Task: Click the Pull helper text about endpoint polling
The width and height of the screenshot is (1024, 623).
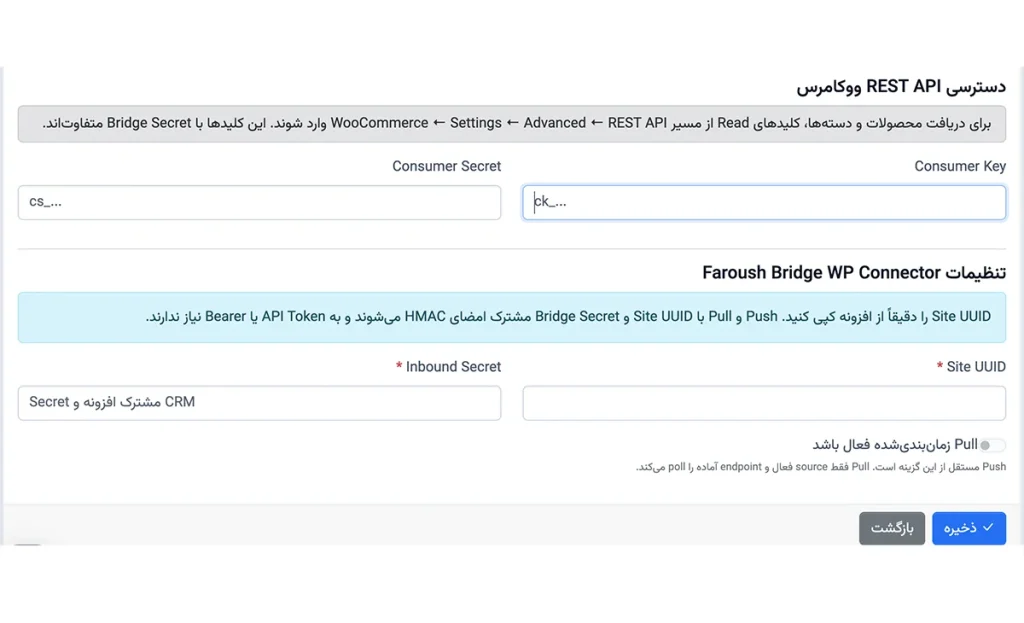Action: point(821,467)
